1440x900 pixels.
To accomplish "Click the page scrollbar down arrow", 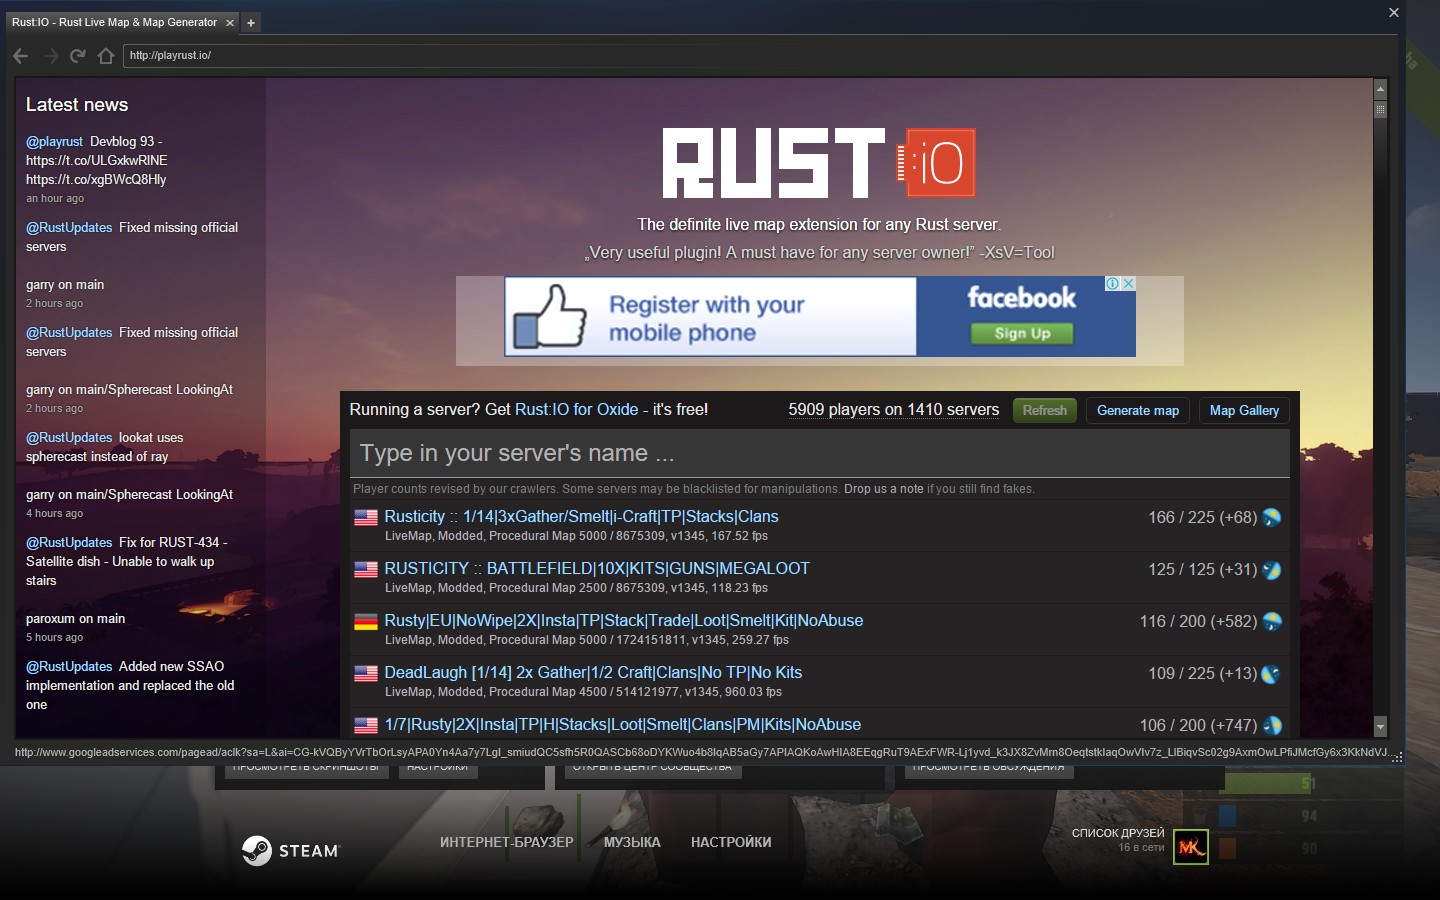I will 1380,727.
